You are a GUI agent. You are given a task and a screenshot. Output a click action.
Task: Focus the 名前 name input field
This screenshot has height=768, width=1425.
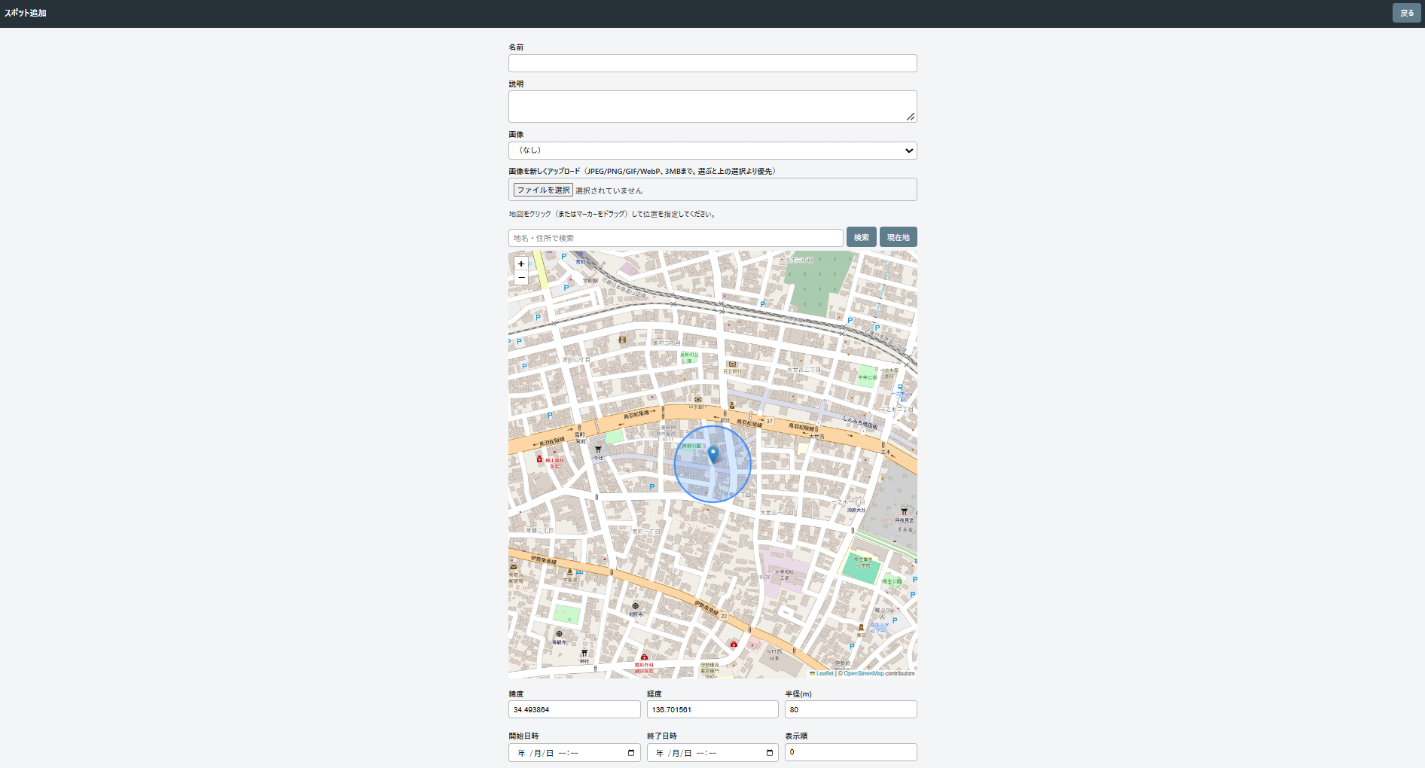pos(712,63)
